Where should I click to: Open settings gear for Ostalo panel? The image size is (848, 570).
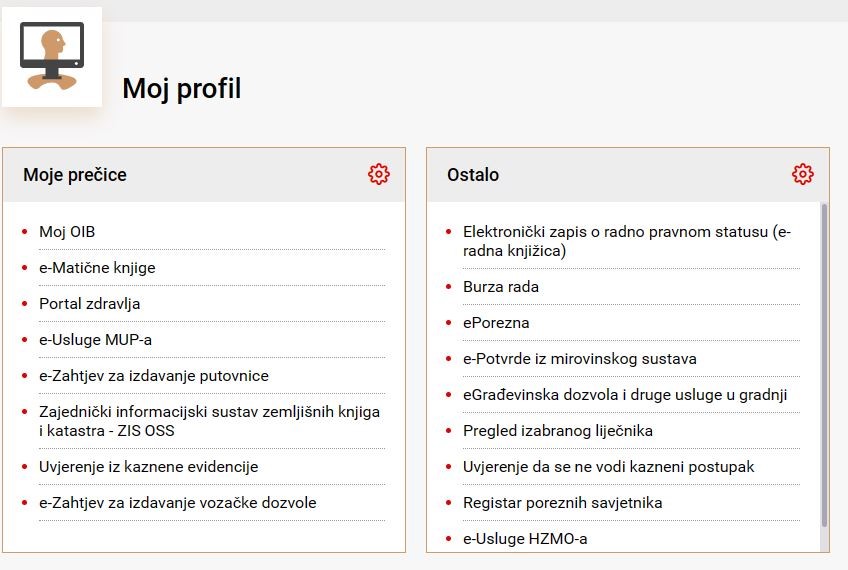pyautogui.click(x=803, y=174)
